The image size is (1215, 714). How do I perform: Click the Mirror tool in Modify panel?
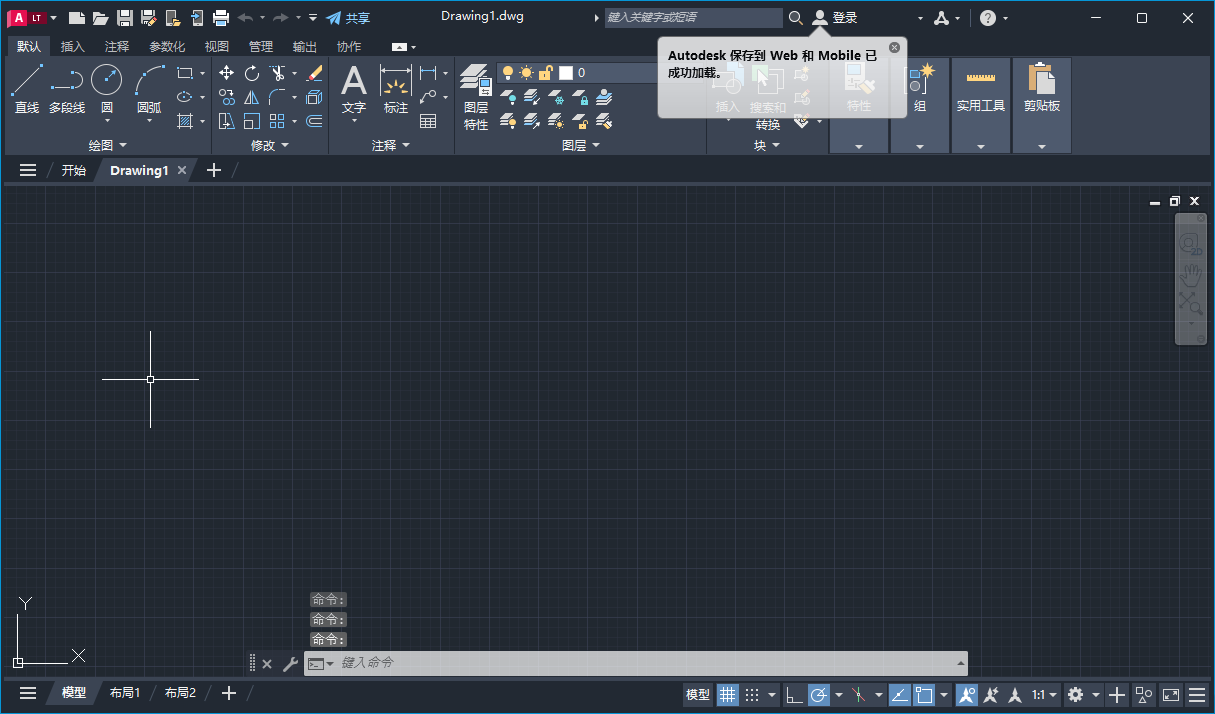(x=252, y=97)
